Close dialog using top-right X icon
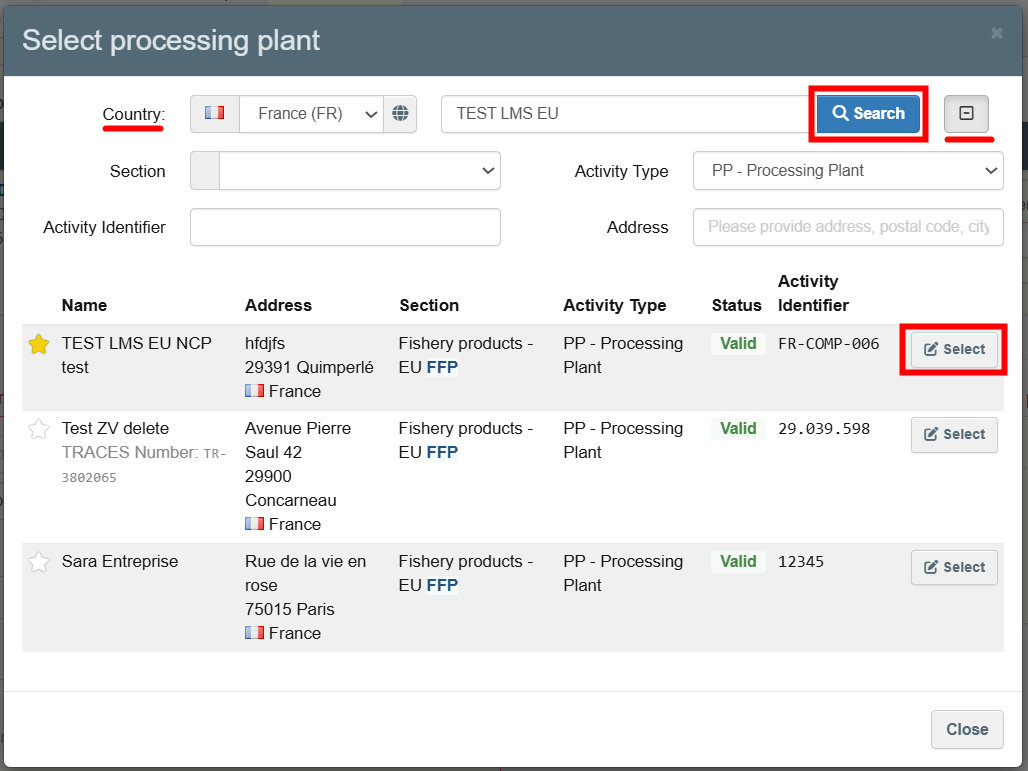Image resolution: width=1028 pixels, height=771 pixels. click(996, 34)
